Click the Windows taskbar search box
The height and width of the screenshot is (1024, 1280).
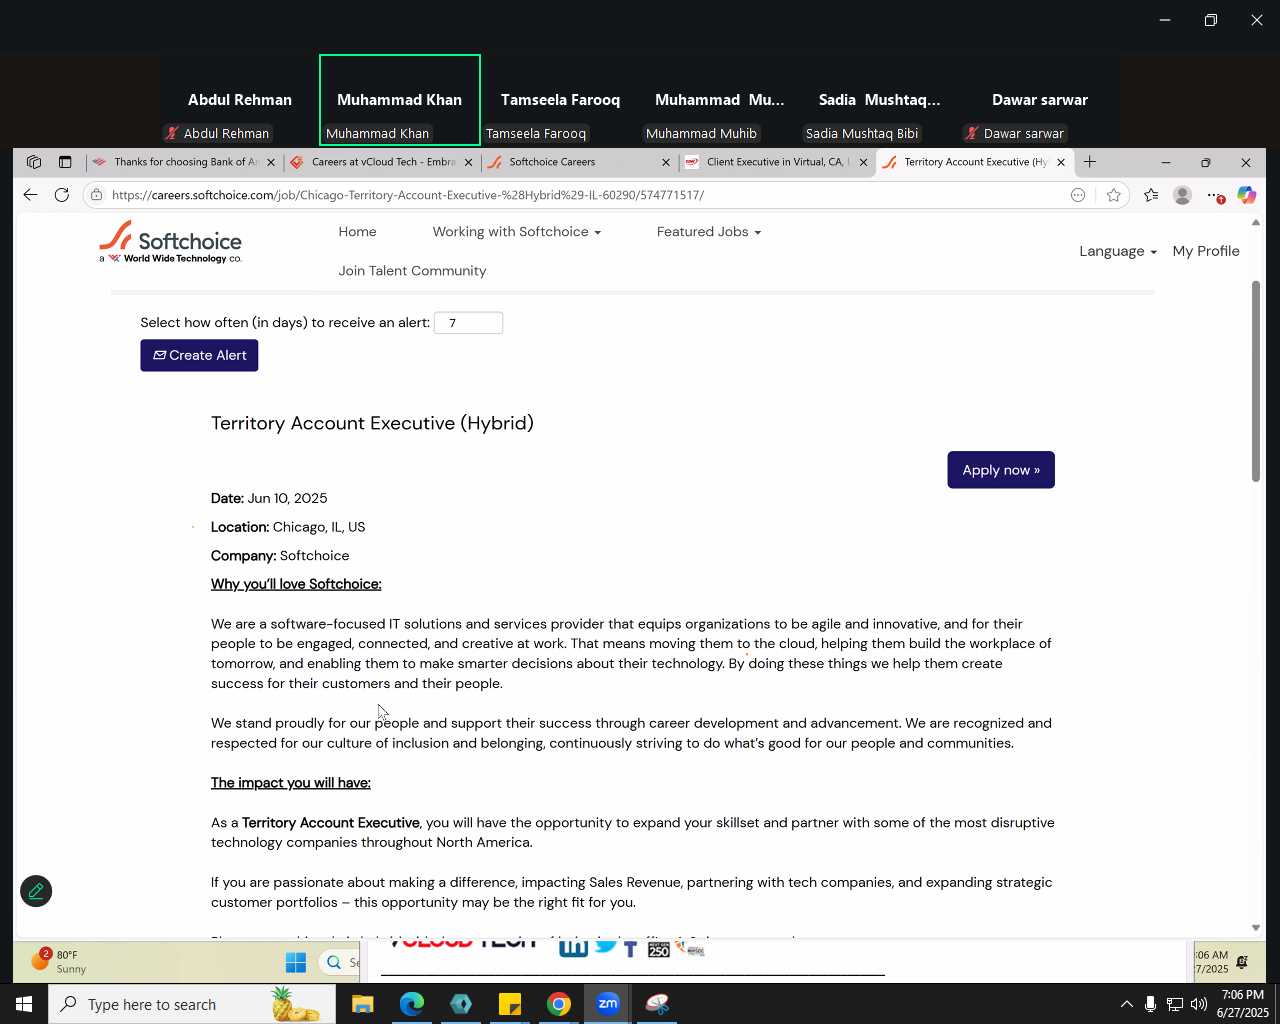pos(192,1004)
